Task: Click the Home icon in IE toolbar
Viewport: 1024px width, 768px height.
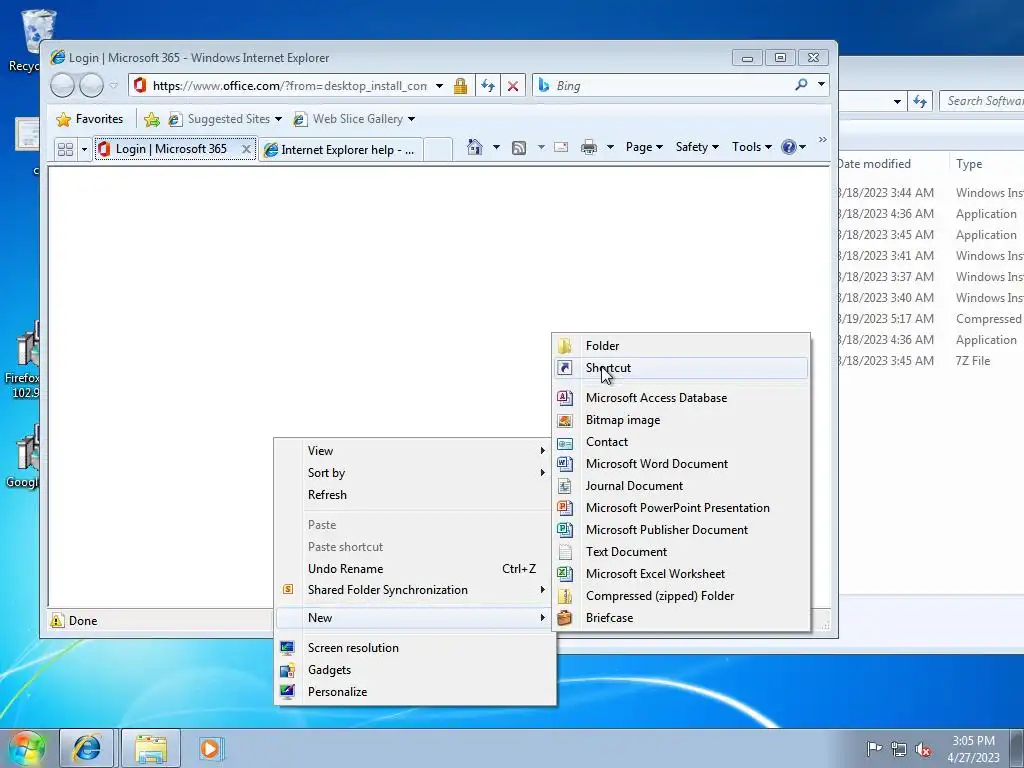Action: 475,148
